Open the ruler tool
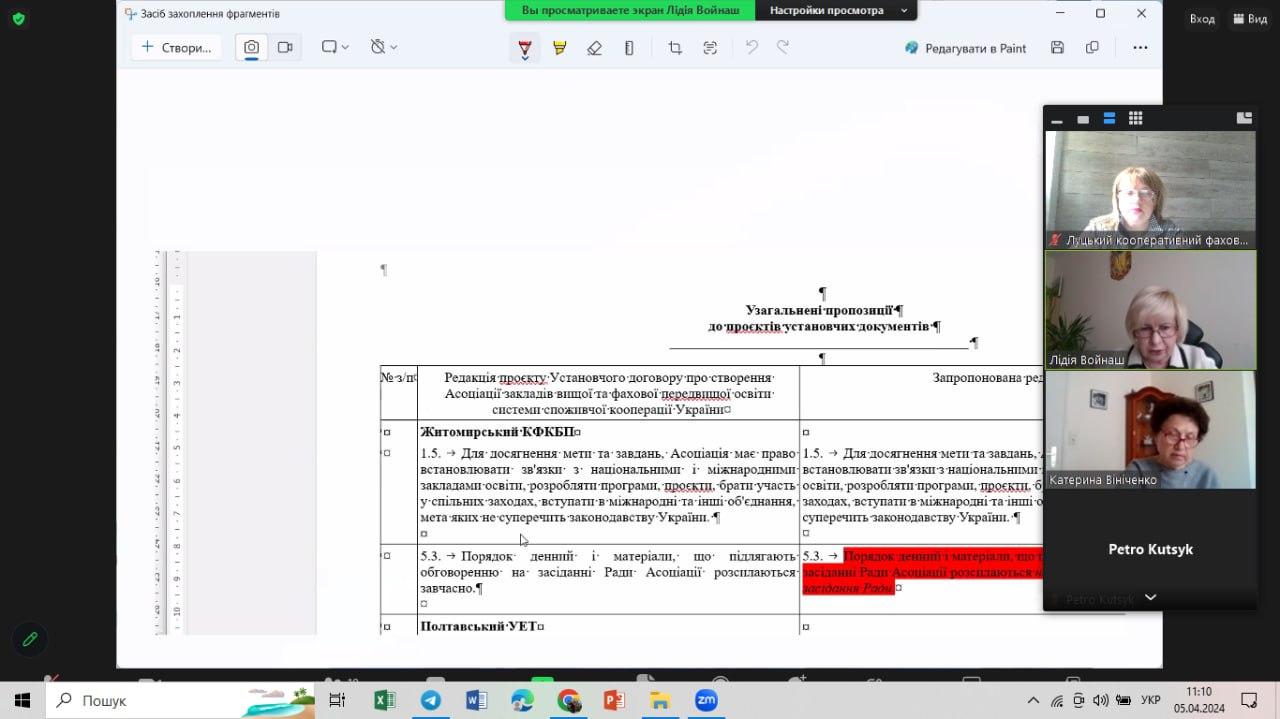The image size is (1280, 719). tap(629, 47)
